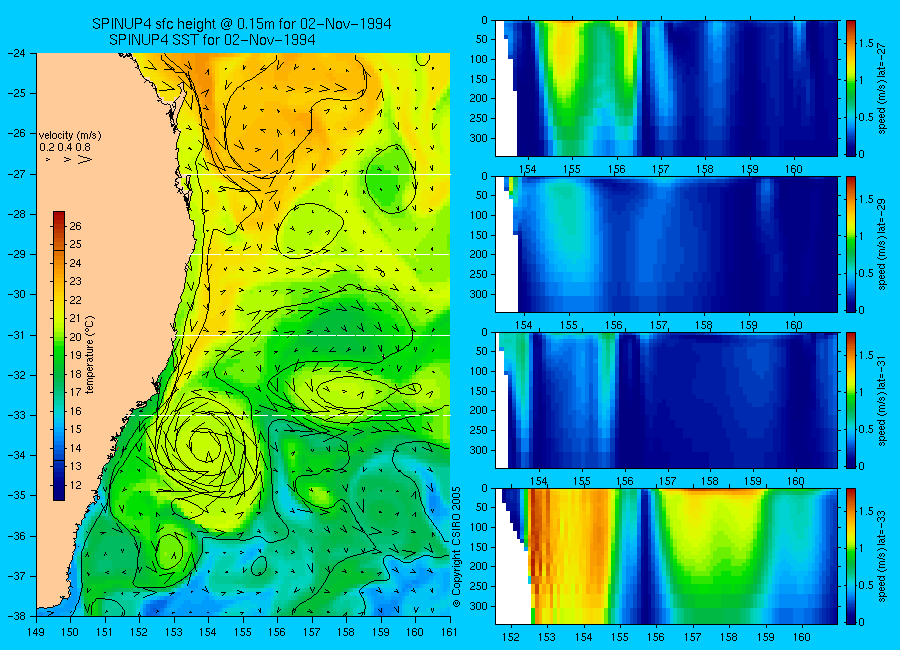
Task: Click the lat=-33 speed section plot
Action: pyautogui.click(x=666, y=556)
